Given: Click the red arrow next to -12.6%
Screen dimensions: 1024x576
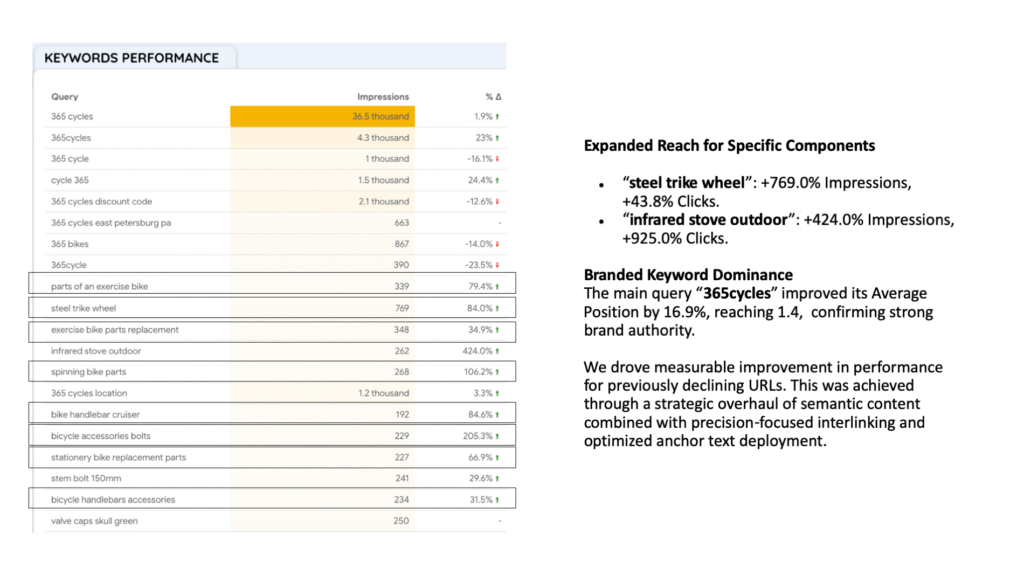Looking at the screenshot, I should (499, 202).
